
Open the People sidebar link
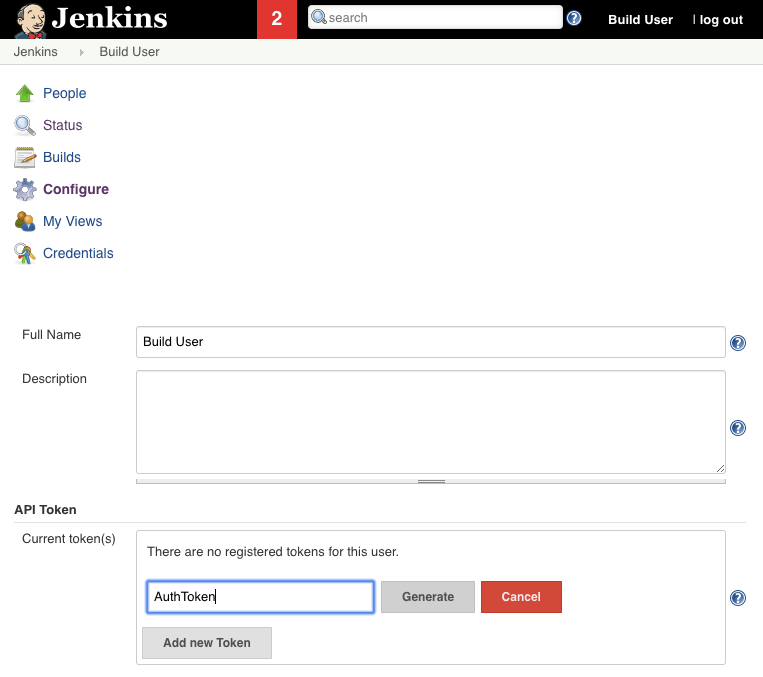coord(65,93)
